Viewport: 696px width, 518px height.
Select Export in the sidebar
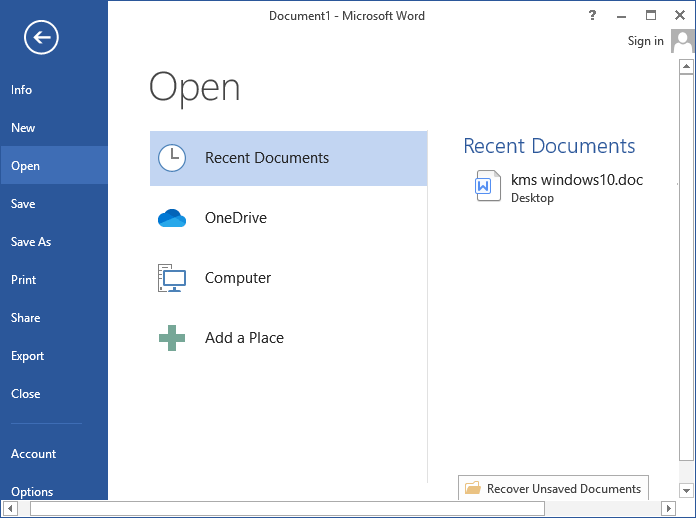click(x=28, y=356)
